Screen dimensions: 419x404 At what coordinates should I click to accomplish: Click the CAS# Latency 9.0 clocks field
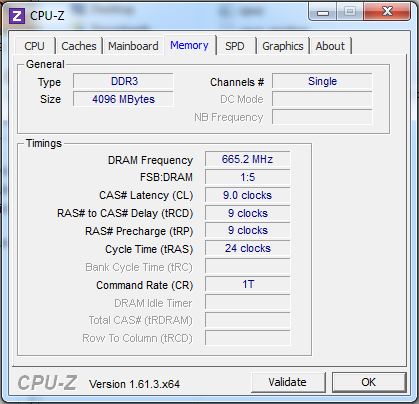(247, 195)
